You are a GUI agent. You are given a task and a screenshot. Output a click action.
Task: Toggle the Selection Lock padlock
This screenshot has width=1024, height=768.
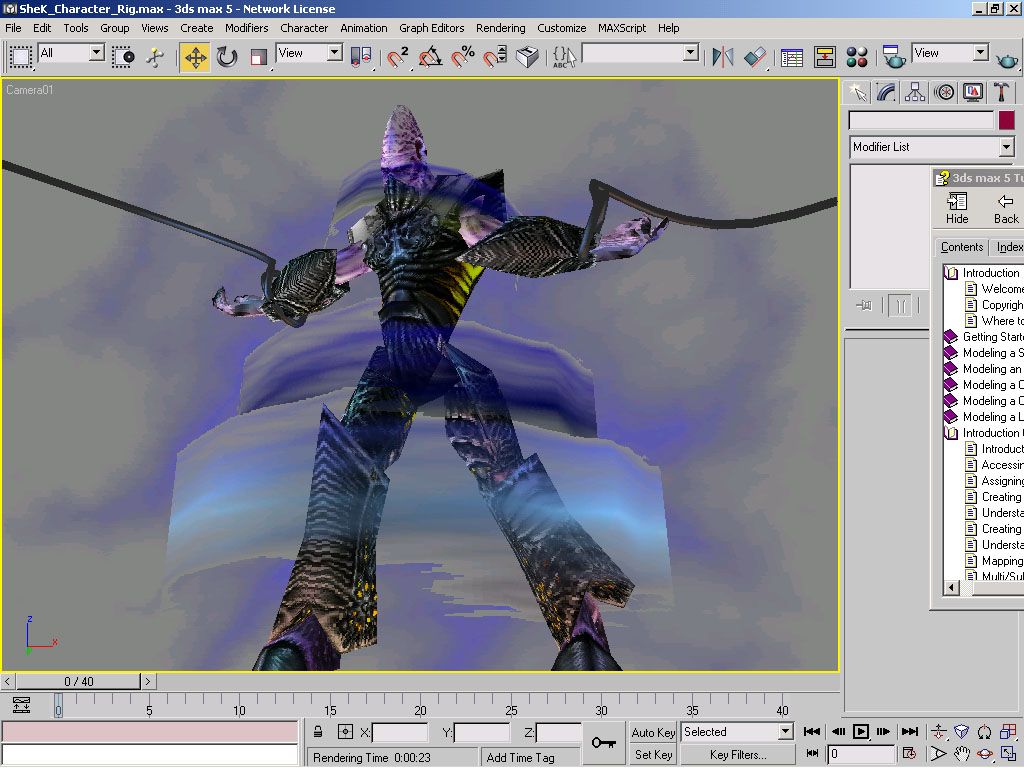pyautogui.click(x=318, y=732)
